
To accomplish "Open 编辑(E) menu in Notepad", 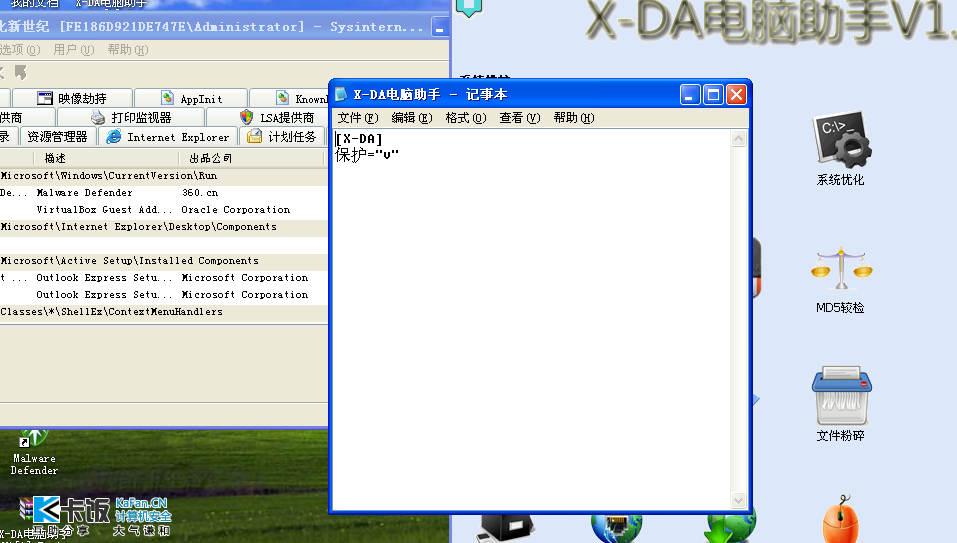I will pyautogui.click(x=411, y=118).
